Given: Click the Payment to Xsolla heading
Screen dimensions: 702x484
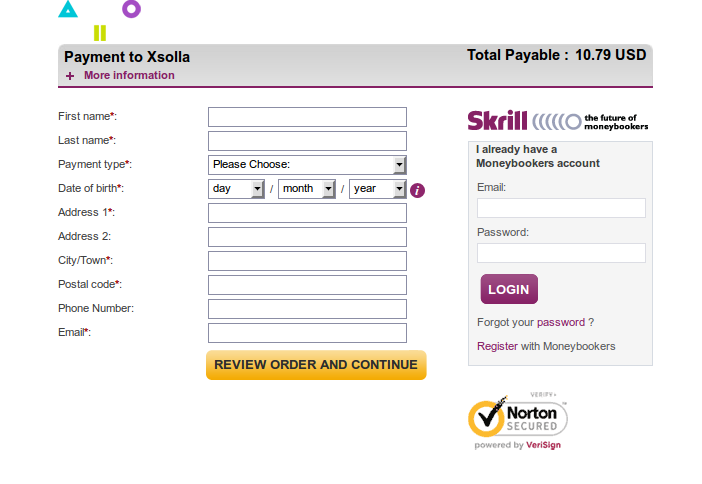Looking at the screenshot, I should coord(127,57).
